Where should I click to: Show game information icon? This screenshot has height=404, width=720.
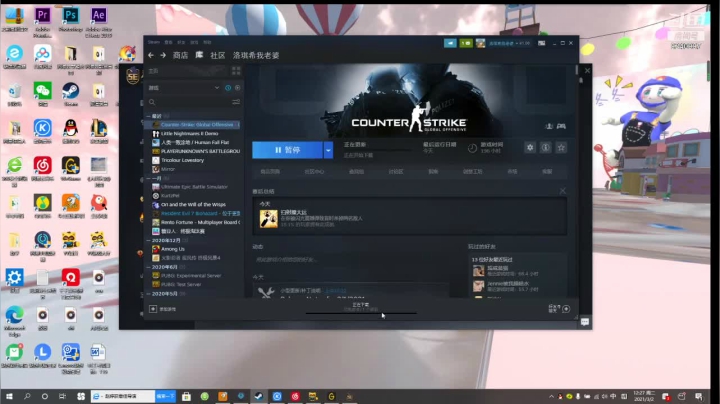(546, 147)
